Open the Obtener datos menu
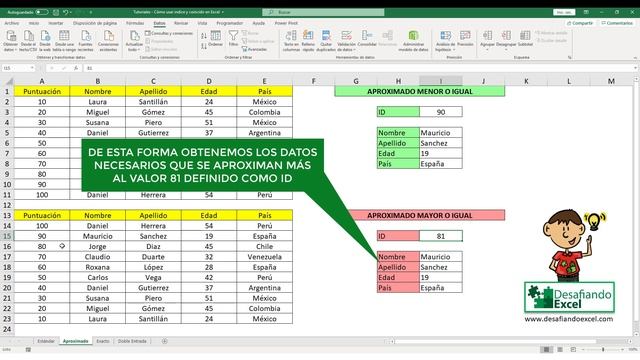Viewport: 640px width, 360px height. (11, 41)
